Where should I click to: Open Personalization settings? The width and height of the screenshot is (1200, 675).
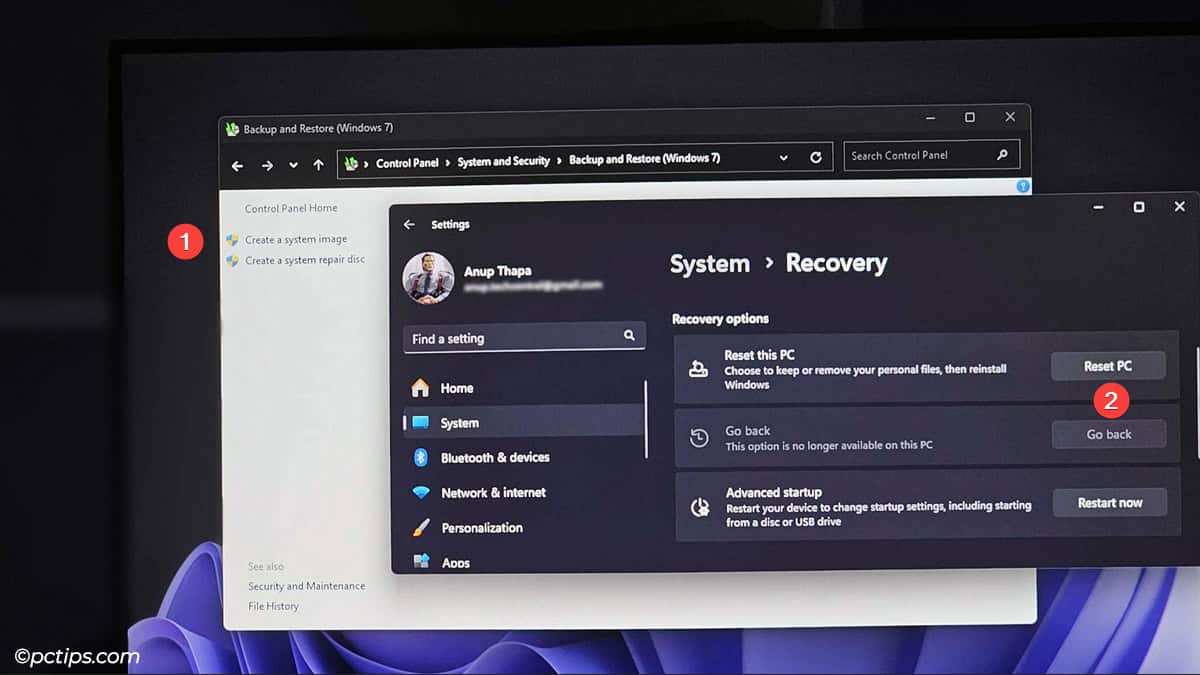tap(482, 527)
